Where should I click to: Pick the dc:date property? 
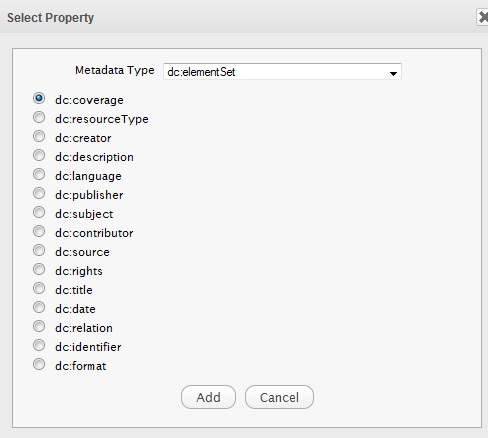[x=39, y=307]
